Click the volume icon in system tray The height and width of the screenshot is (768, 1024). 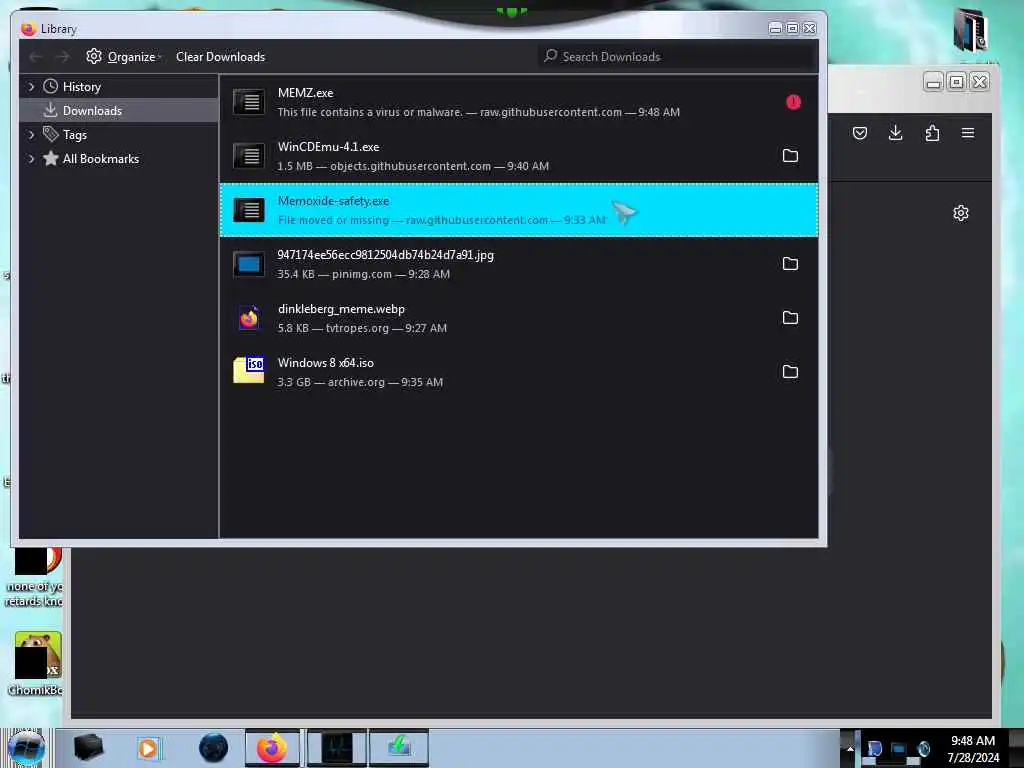pyautogui.click(x=923, y=748)
